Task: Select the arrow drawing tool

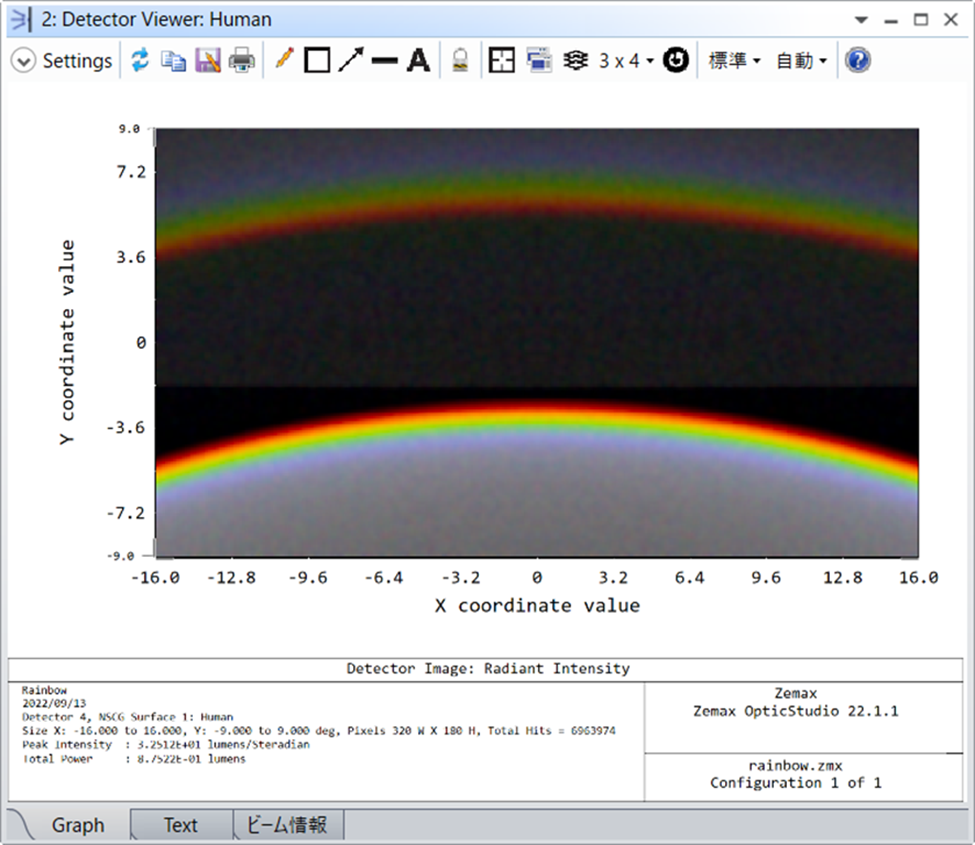Action: pos(351,60)
